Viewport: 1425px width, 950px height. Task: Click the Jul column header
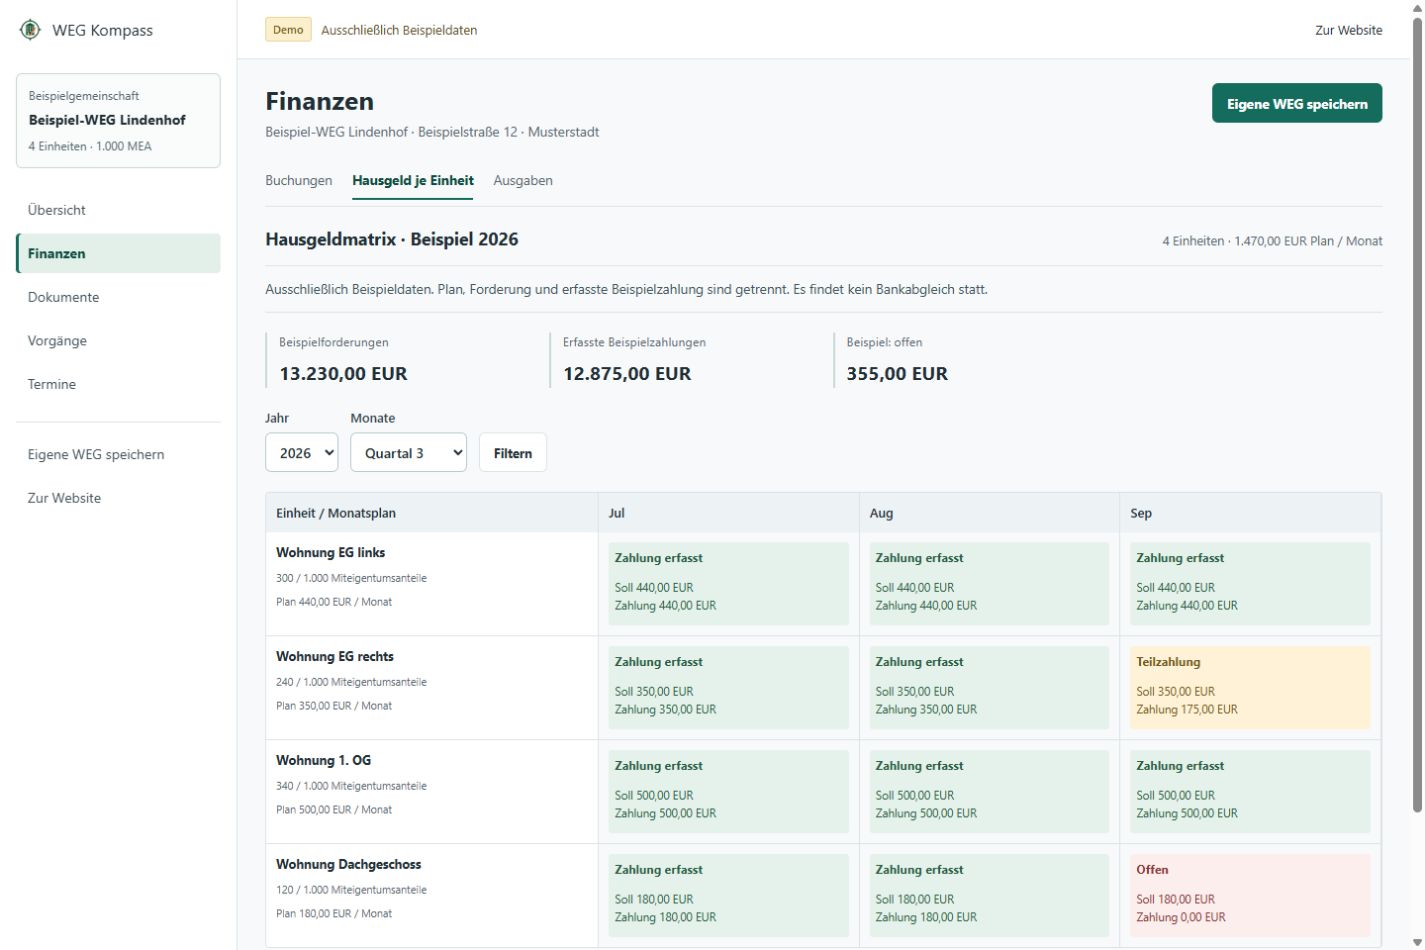tap(728, 513)
